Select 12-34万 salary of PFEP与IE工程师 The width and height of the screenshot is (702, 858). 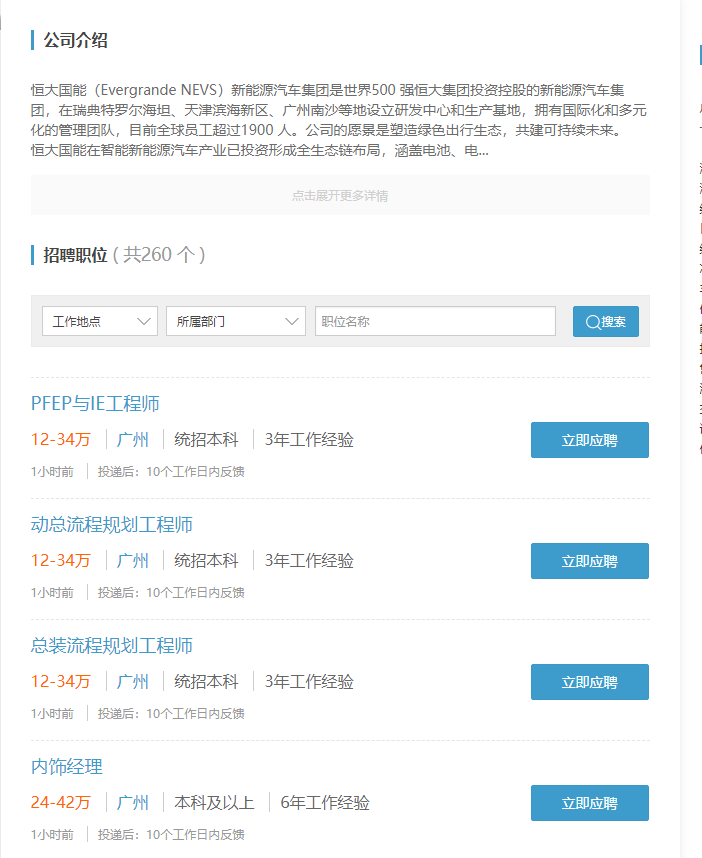click(x=61, y=439)
